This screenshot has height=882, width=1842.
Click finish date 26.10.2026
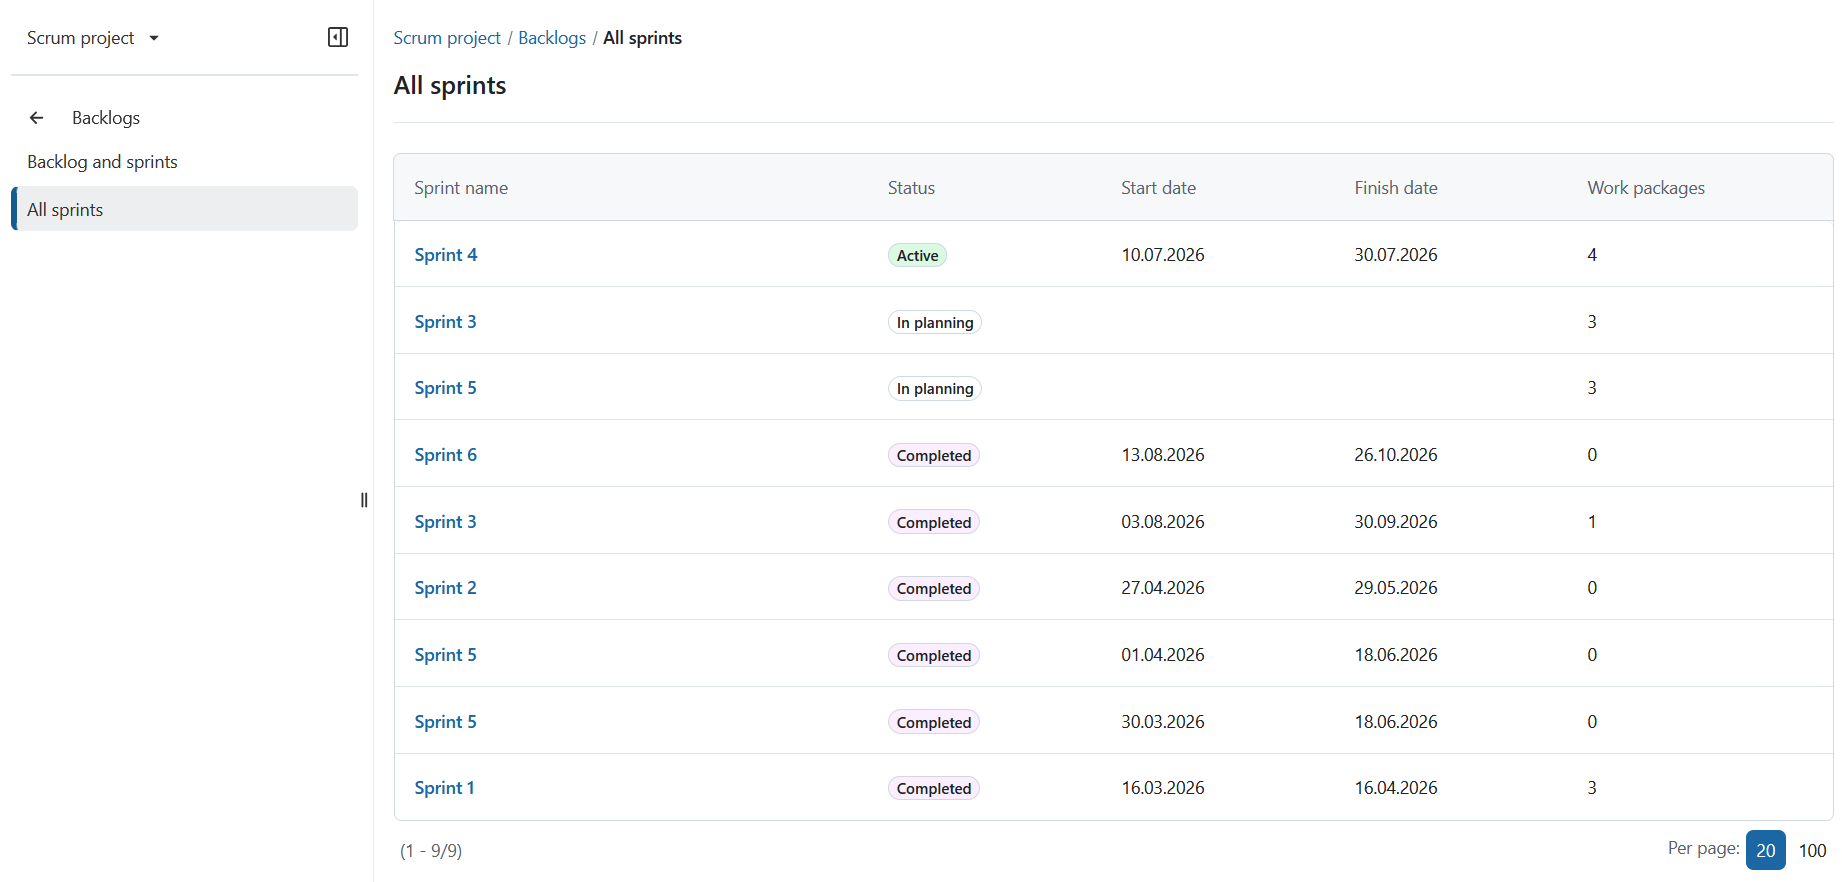point(1396,455)
